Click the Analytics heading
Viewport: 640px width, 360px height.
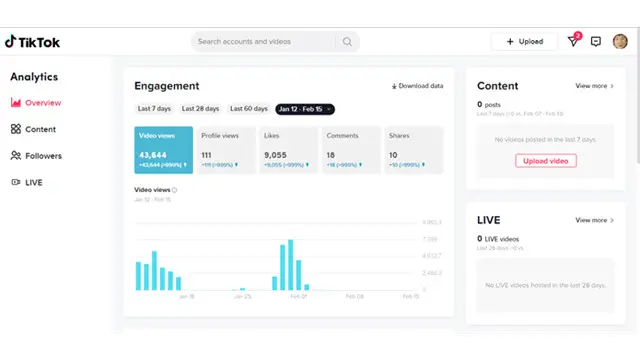coord(34,77)
